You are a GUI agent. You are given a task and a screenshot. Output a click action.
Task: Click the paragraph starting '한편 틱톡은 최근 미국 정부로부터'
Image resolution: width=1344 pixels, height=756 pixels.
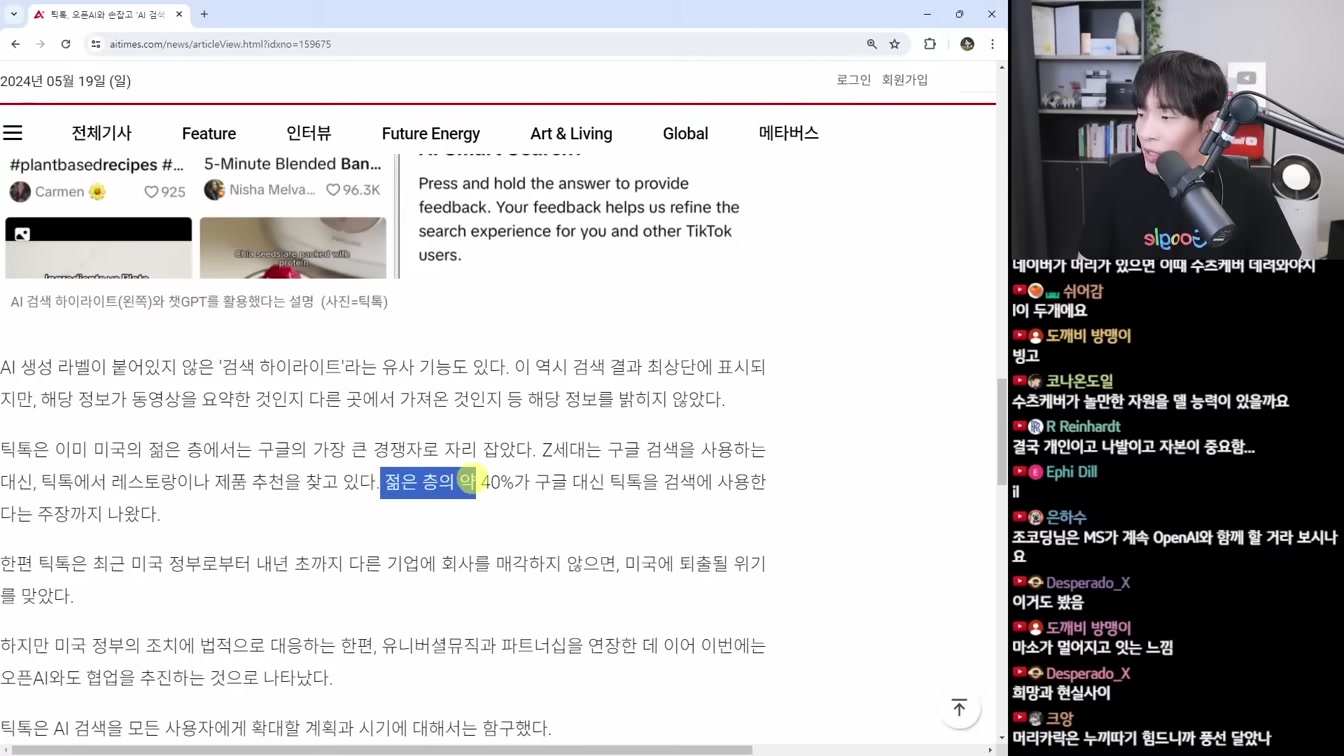tap(383, 580)
